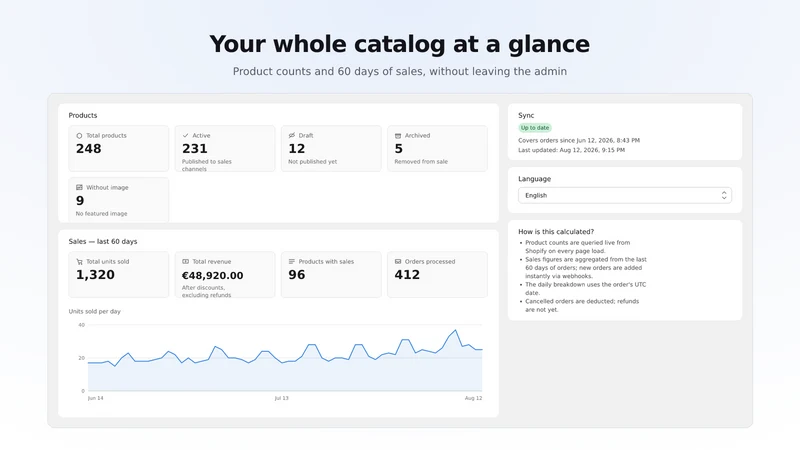
Task: Select the Draft products value 12
Action: point(296,149)
